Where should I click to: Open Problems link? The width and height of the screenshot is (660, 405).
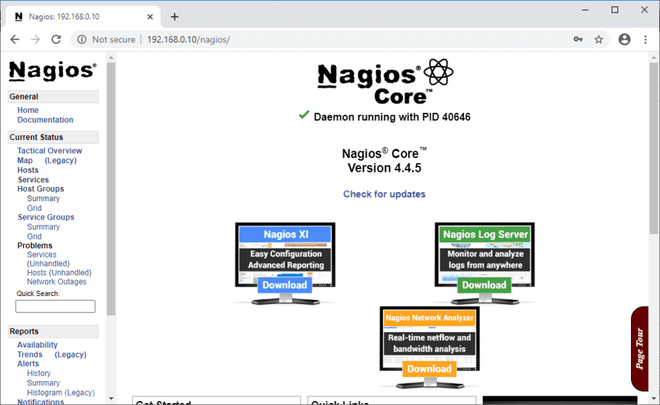pos(35,245)
